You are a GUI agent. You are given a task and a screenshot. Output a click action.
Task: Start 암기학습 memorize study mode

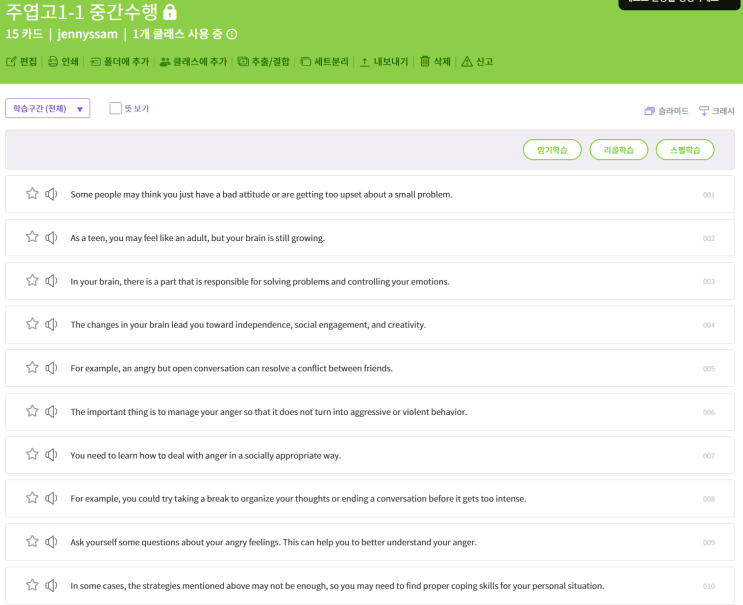(552, 150)
